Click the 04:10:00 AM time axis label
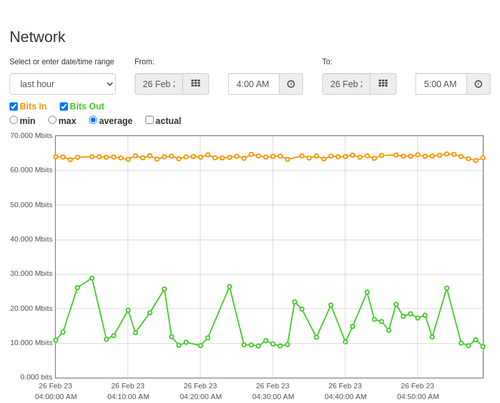Image resolution: width=500 pixels, height=403 pixels. click(x=128, y=397)
